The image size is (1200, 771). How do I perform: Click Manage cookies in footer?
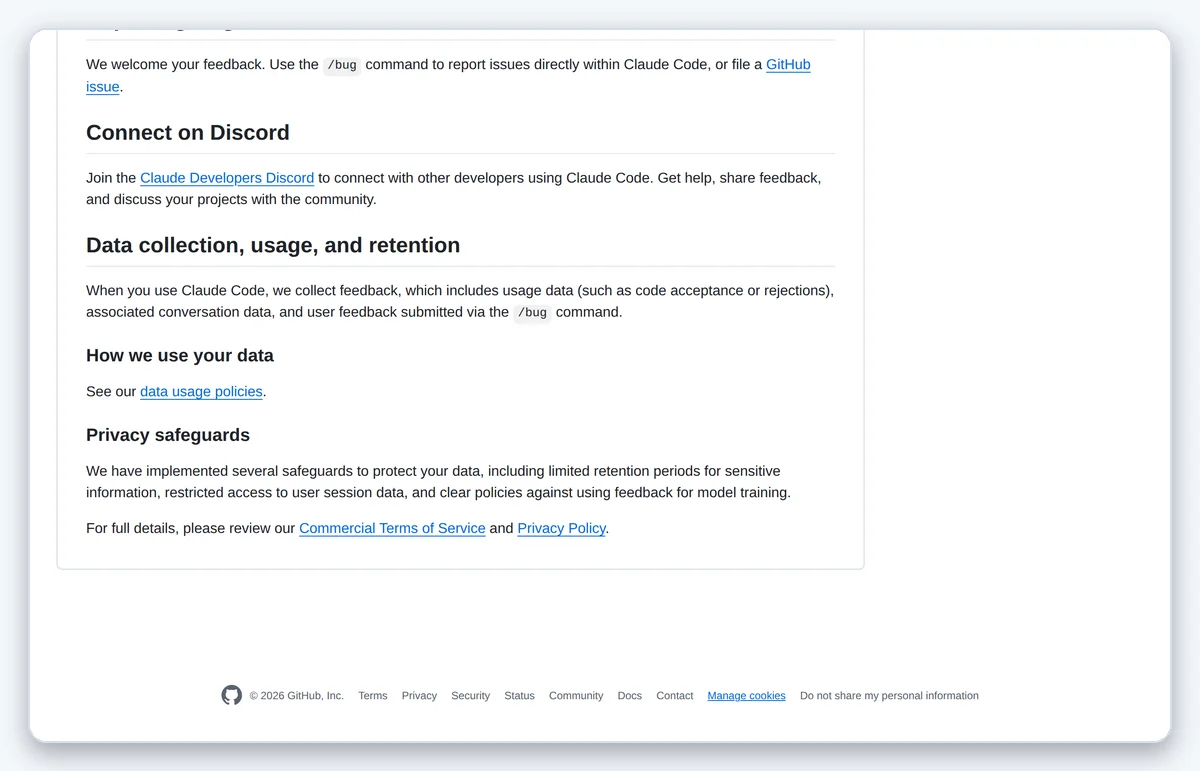(x=747, y=696)
